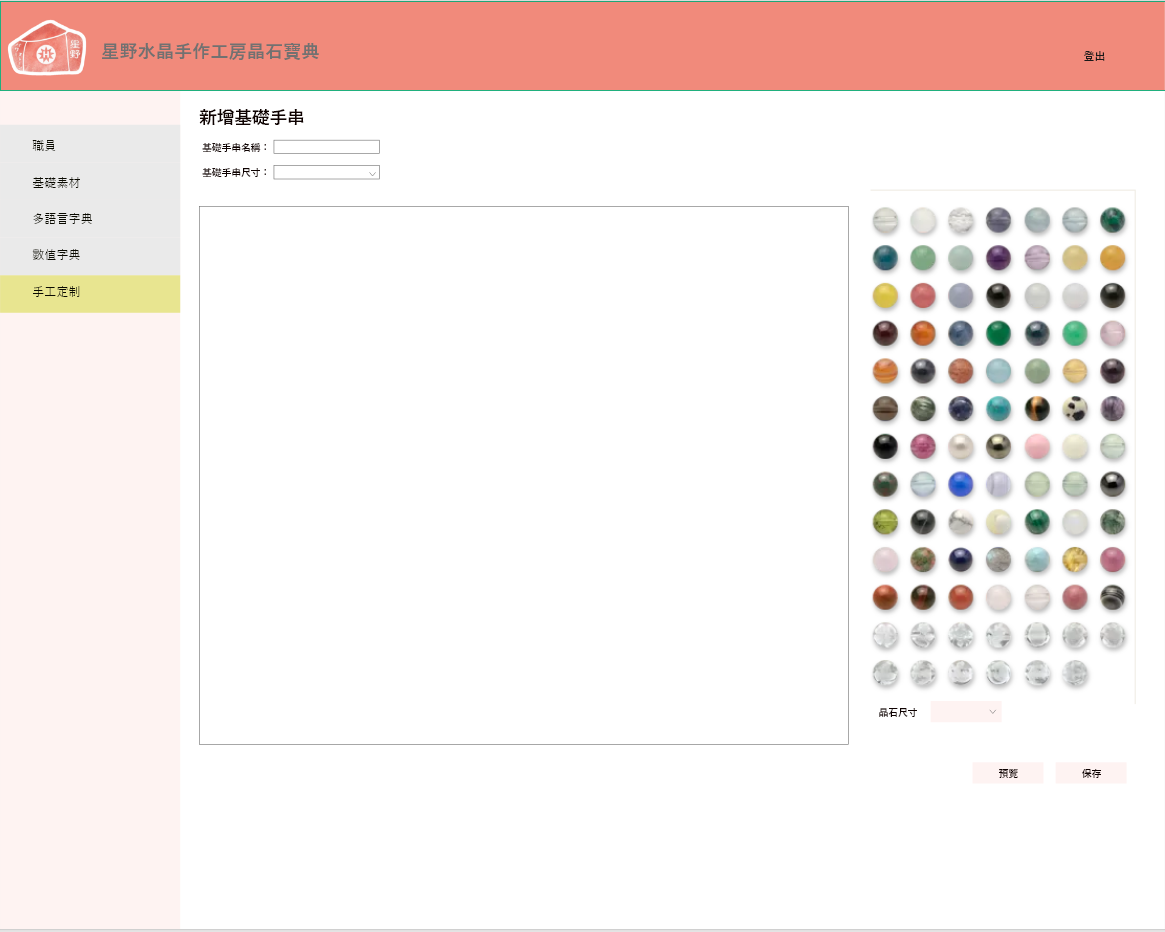1165x932 pixels.
Task: Choose the bright royal blue bead
Action: click(961, 484)
